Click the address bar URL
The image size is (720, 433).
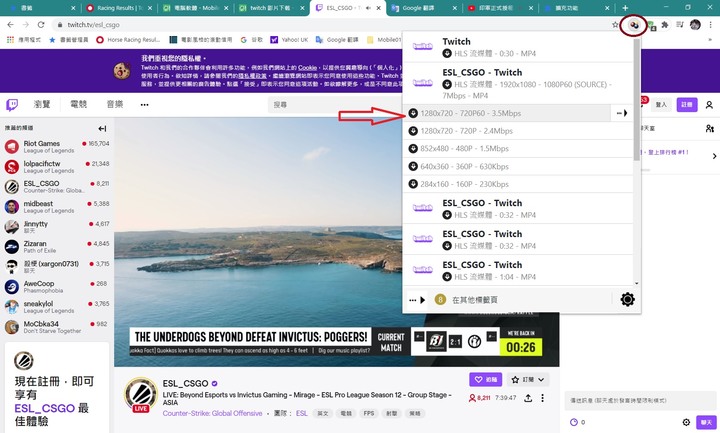93,25
